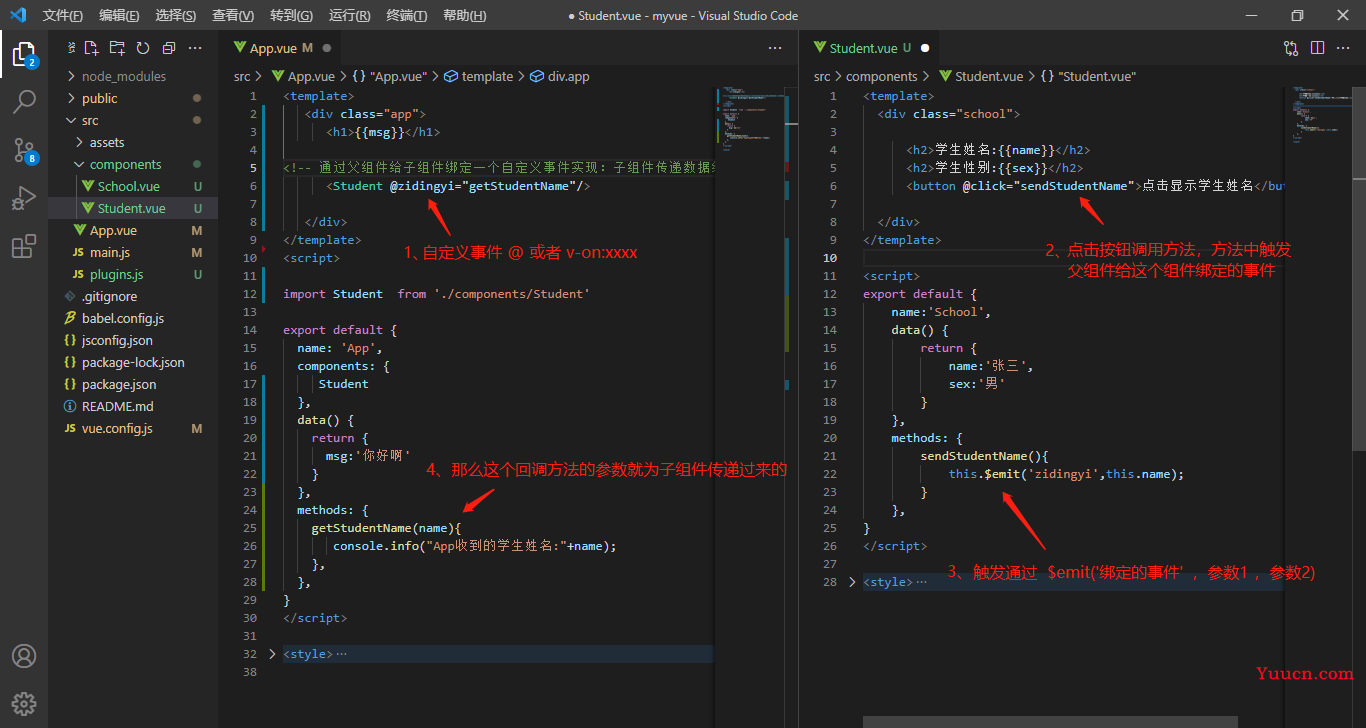Collapse the src folder
1366x728 pixels.
click(x=71, y=120)
